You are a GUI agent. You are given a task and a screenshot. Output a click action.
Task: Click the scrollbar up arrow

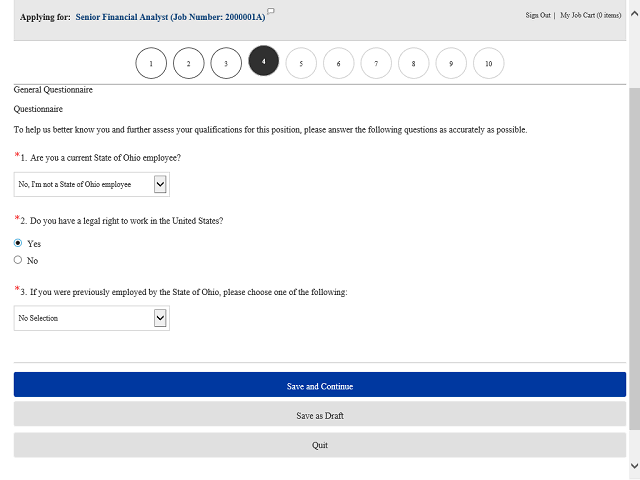634,13
